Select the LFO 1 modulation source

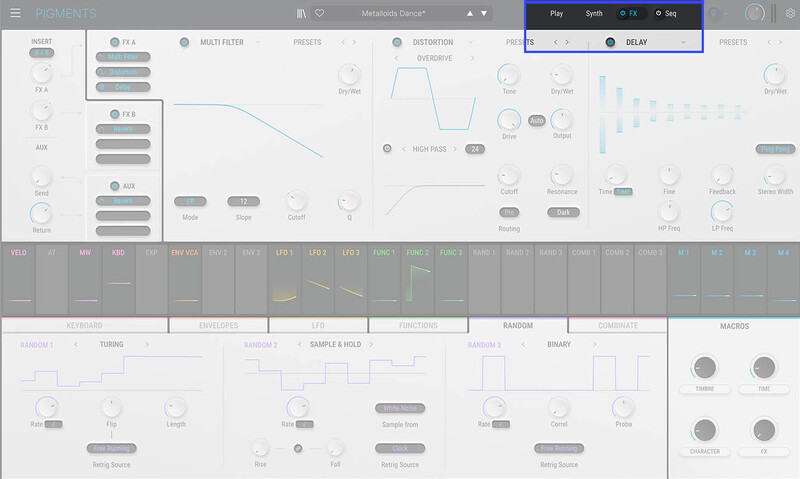point(285,279)
